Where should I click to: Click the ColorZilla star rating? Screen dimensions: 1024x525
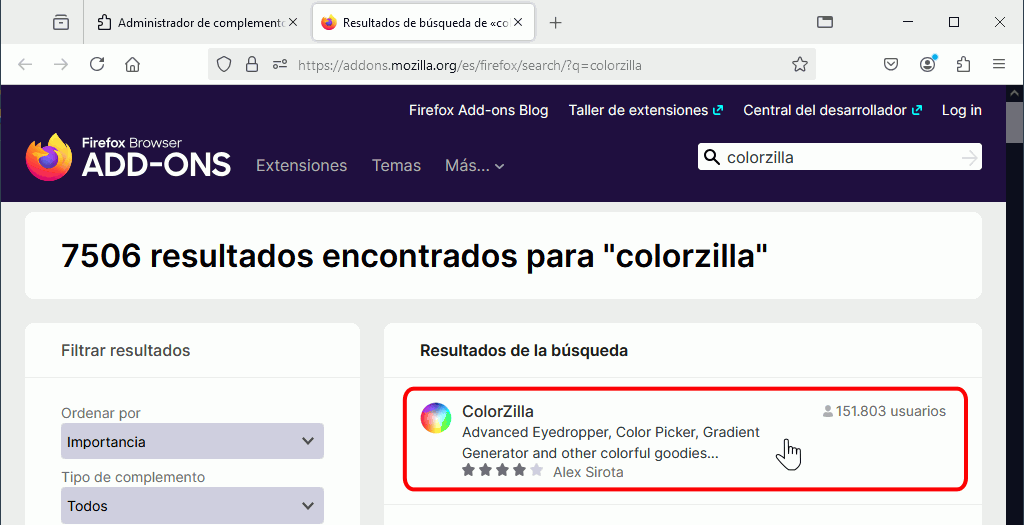(502, 470)
